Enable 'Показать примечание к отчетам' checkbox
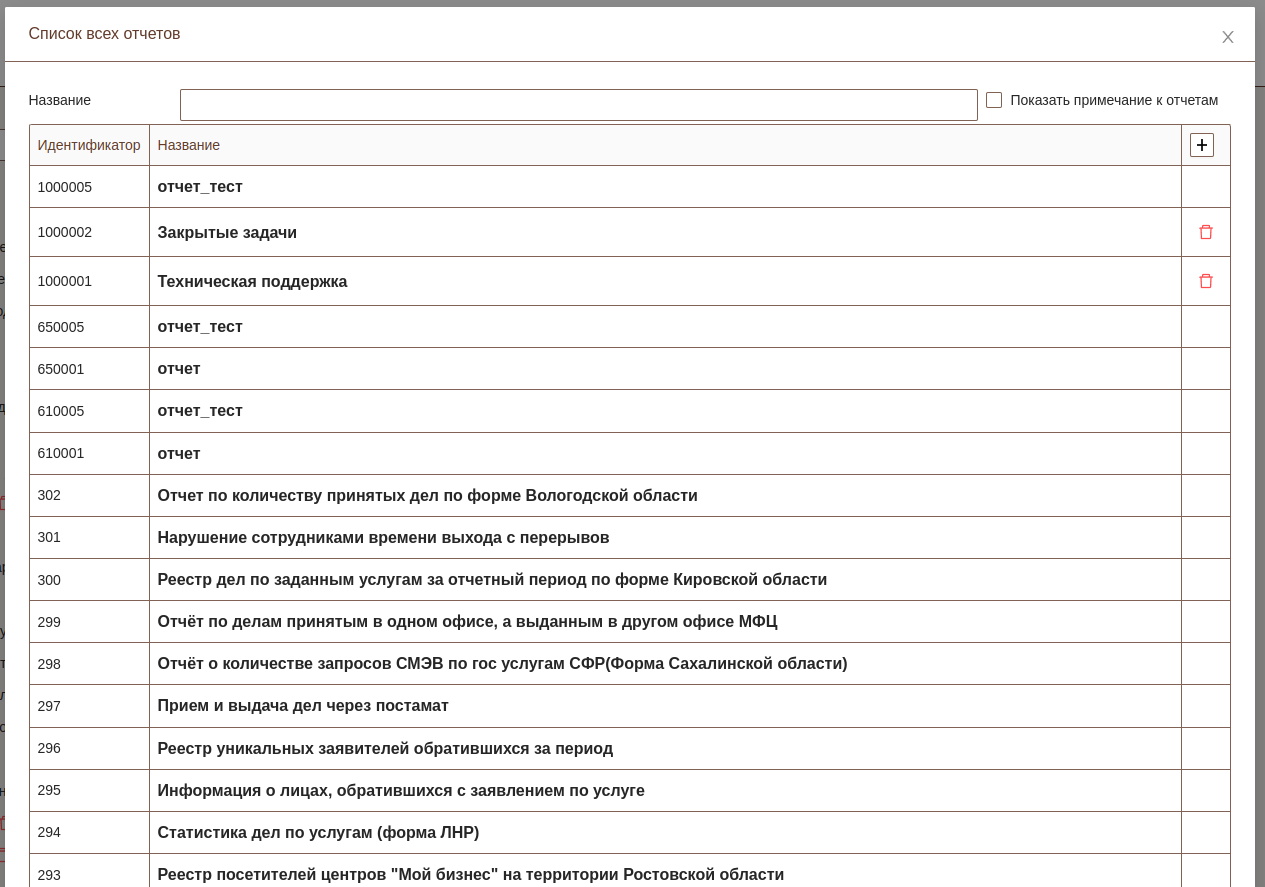1265x887 pixels. click(994, 100)
